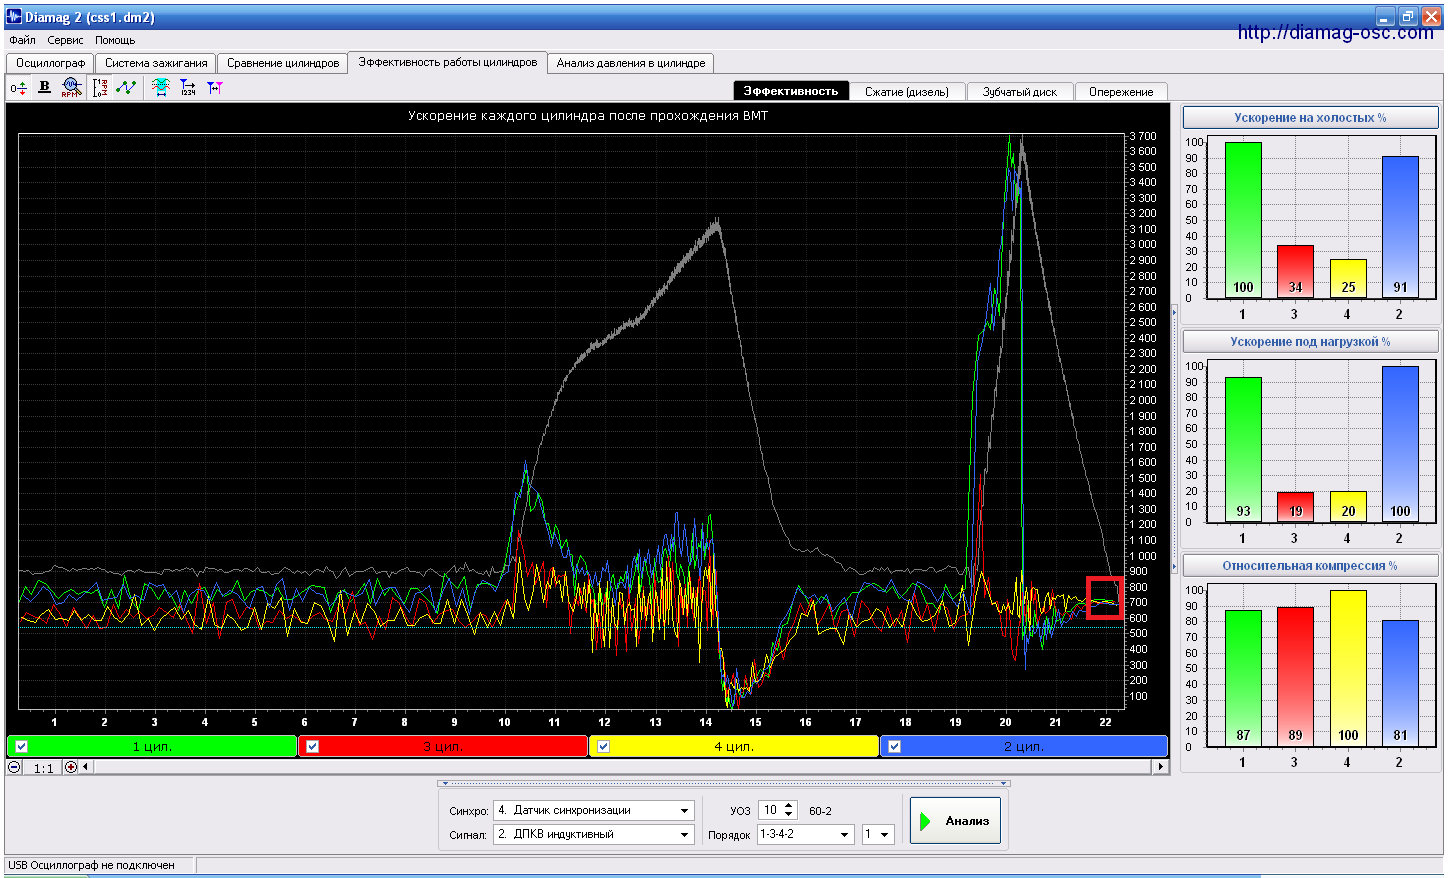
Task: Click the zero-level offset arrows icon
Action: click(x=18, y=88)
